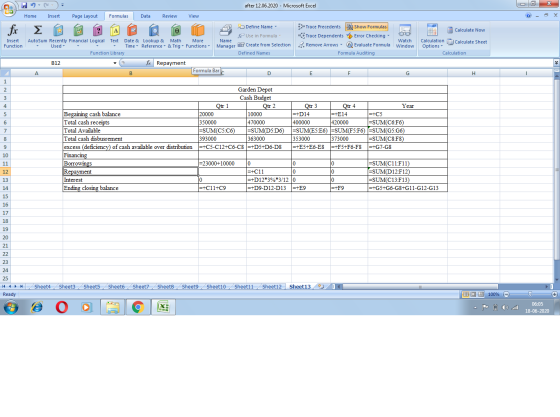
Task: Insert a new worksheet tab
Action: coord(321,286)
